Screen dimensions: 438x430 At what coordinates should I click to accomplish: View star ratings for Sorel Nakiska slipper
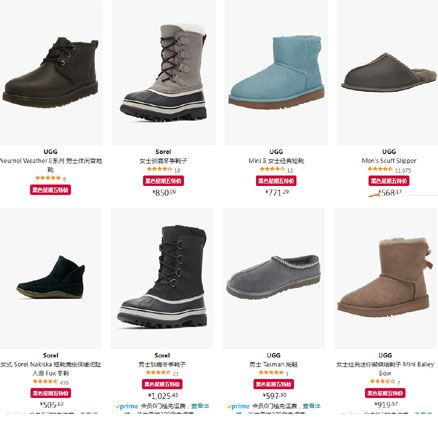pyautogui.click(x=45, y=382)
